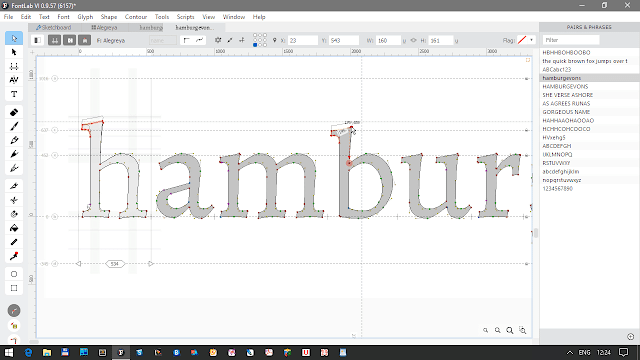
Task: Open the Flag color dropdown
Action: [x=531, y=40]
